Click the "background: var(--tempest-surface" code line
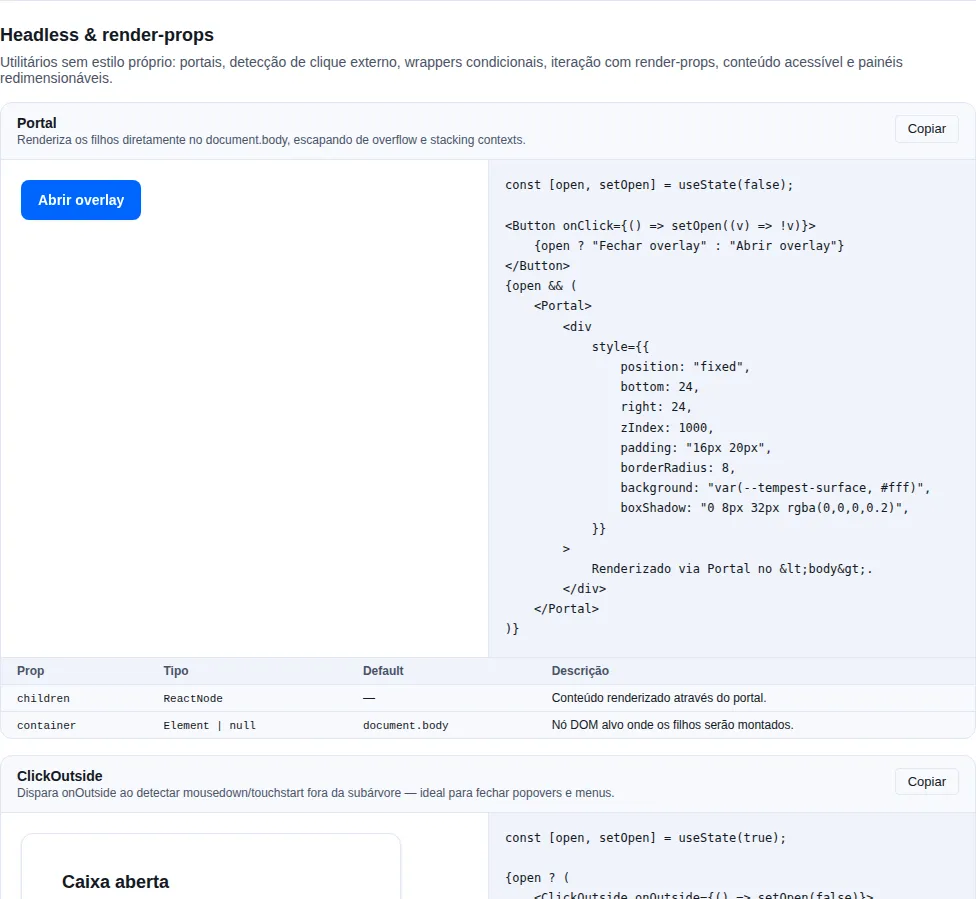Screen dimensions: 976x899 [776, 487]
